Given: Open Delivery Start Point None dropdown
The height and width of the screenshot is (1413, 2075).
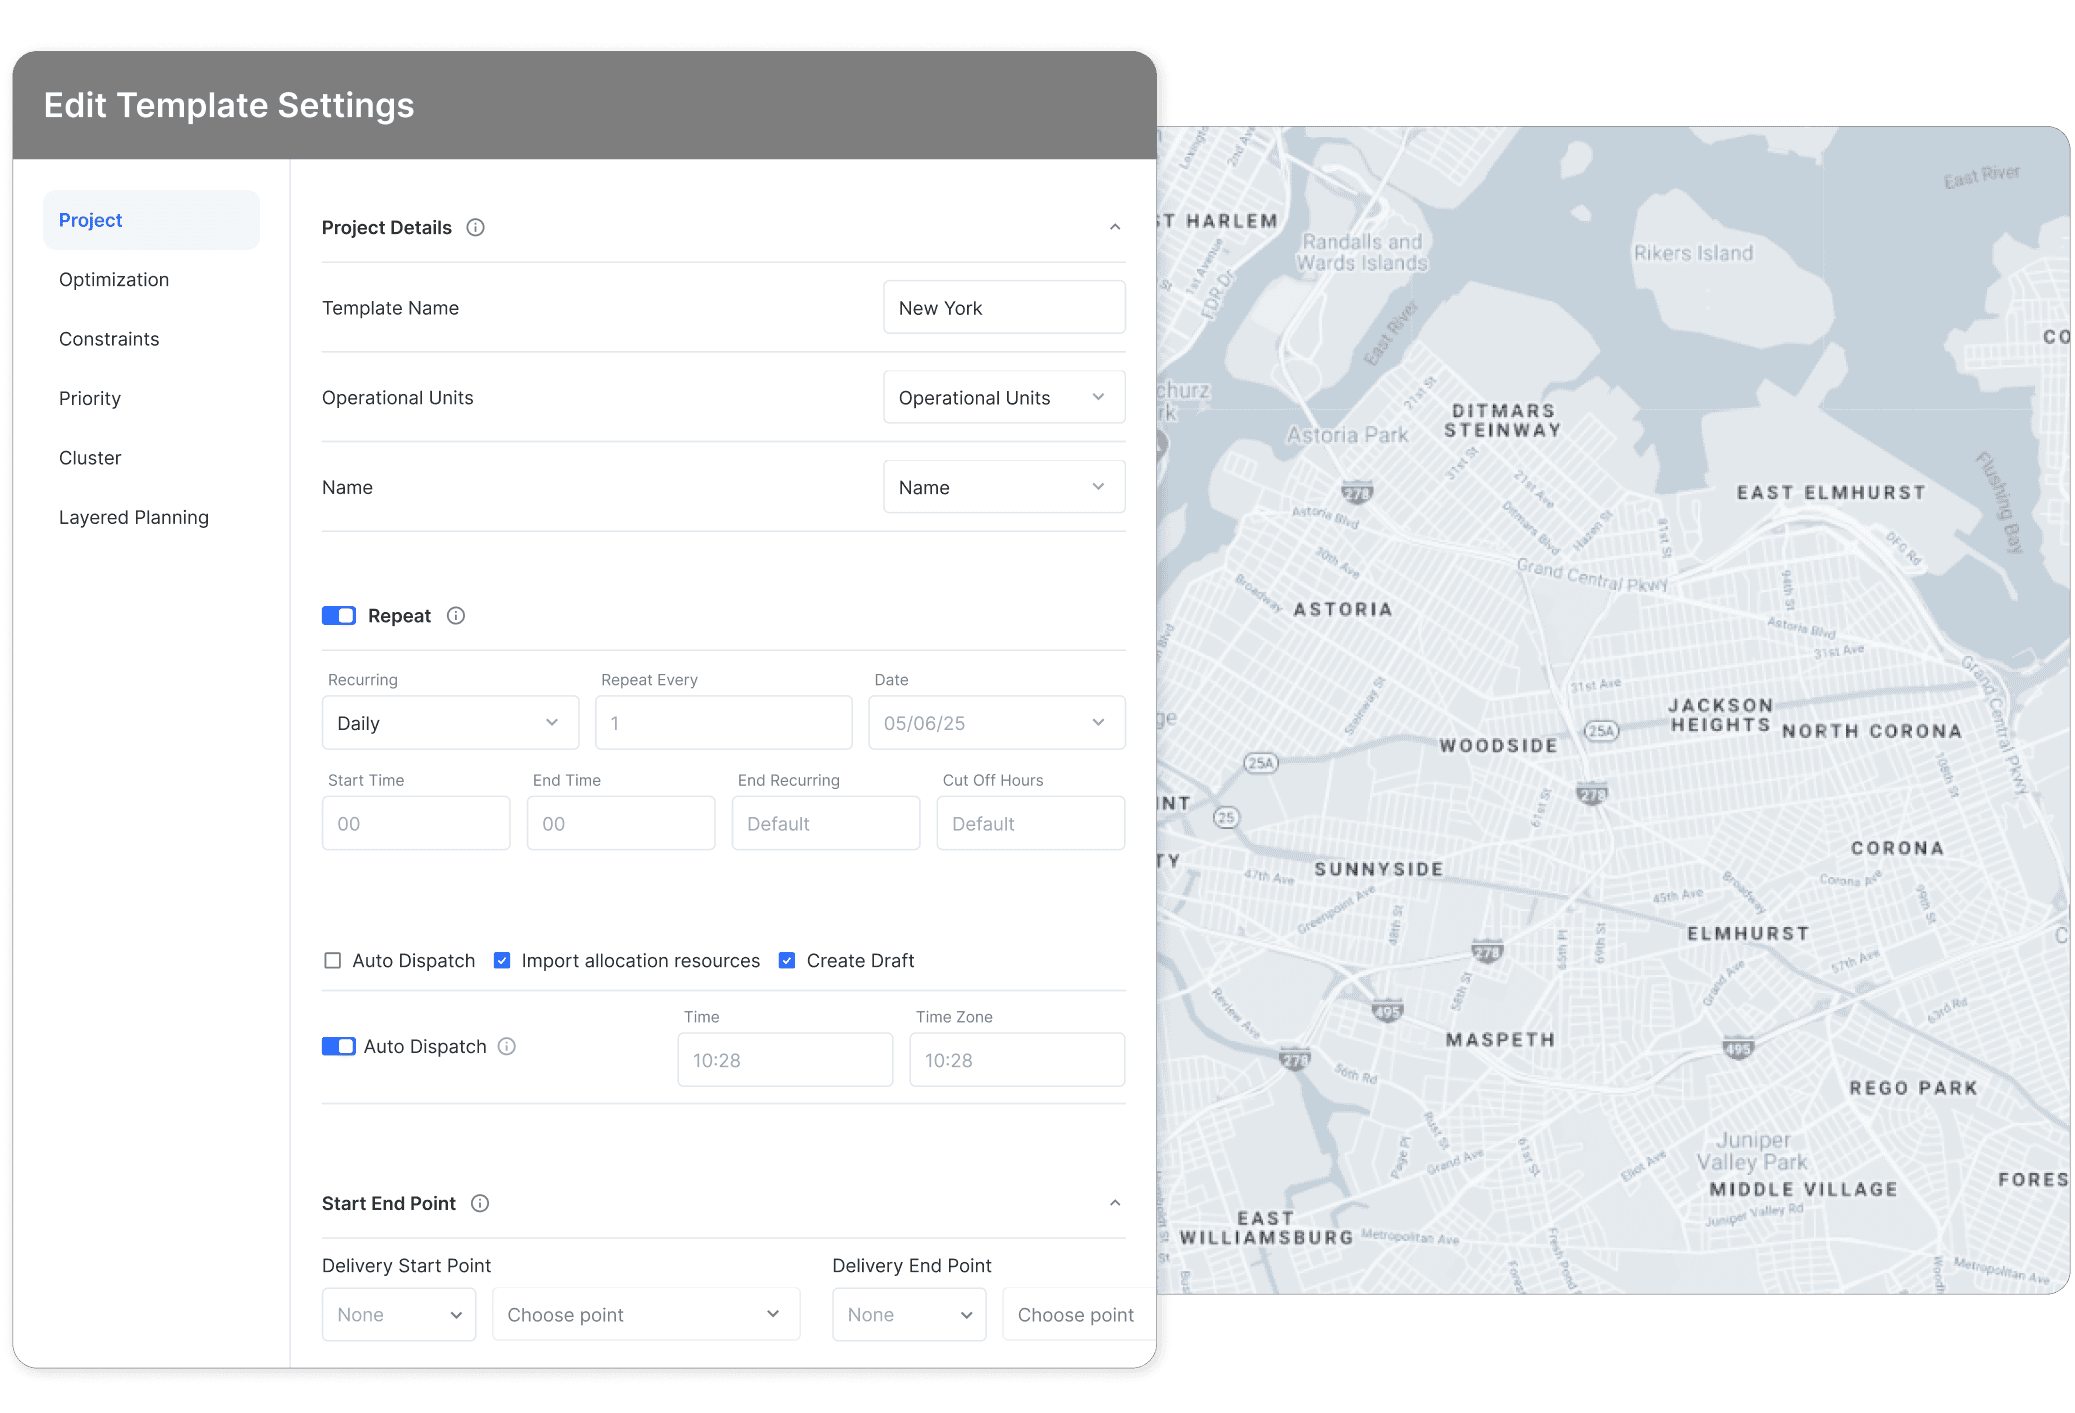Looking at the screenshot, I should pos(399,1314).
